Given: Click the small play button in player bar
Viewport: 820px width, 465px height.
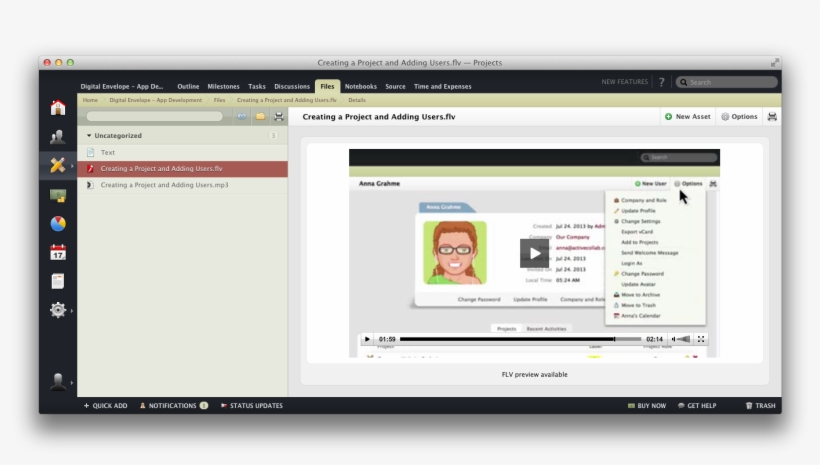Looking at the screenshot, I should point(367,339).
